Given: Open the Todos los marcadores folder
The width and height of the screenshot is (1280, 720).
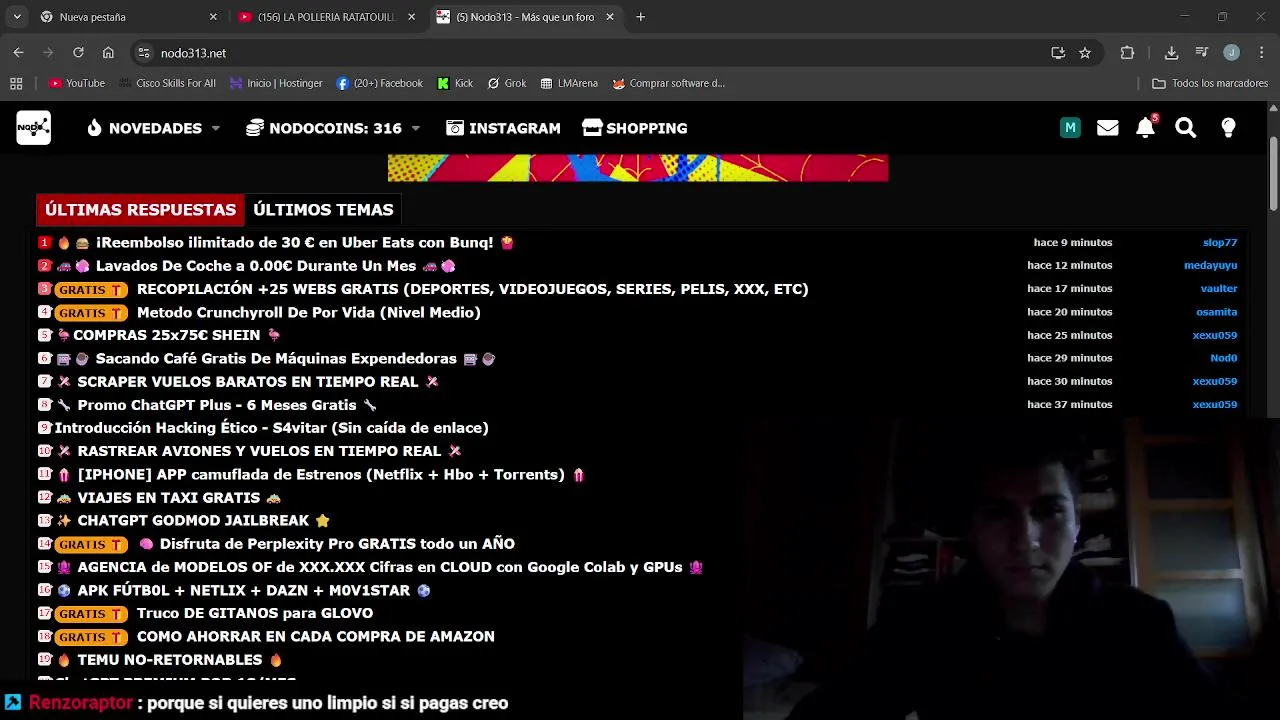Looking at the screenshot, I should (1210, 84).
